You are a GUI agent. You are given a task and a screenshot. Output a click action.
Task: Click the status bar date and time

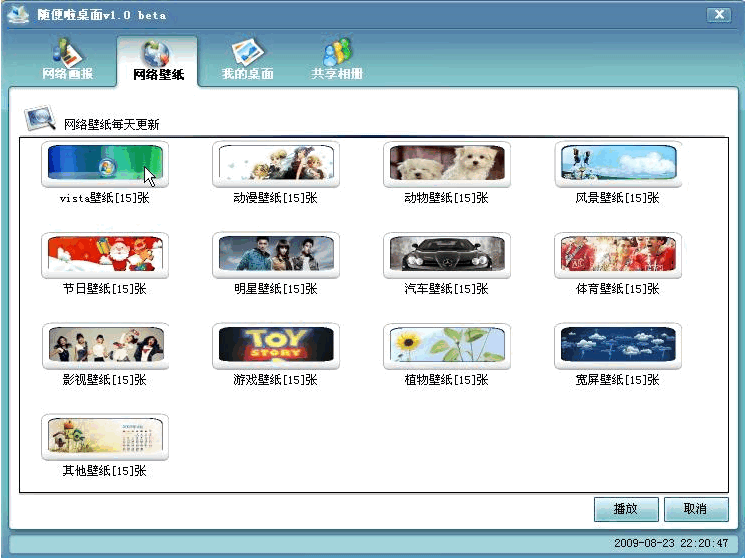coord(671,543)
